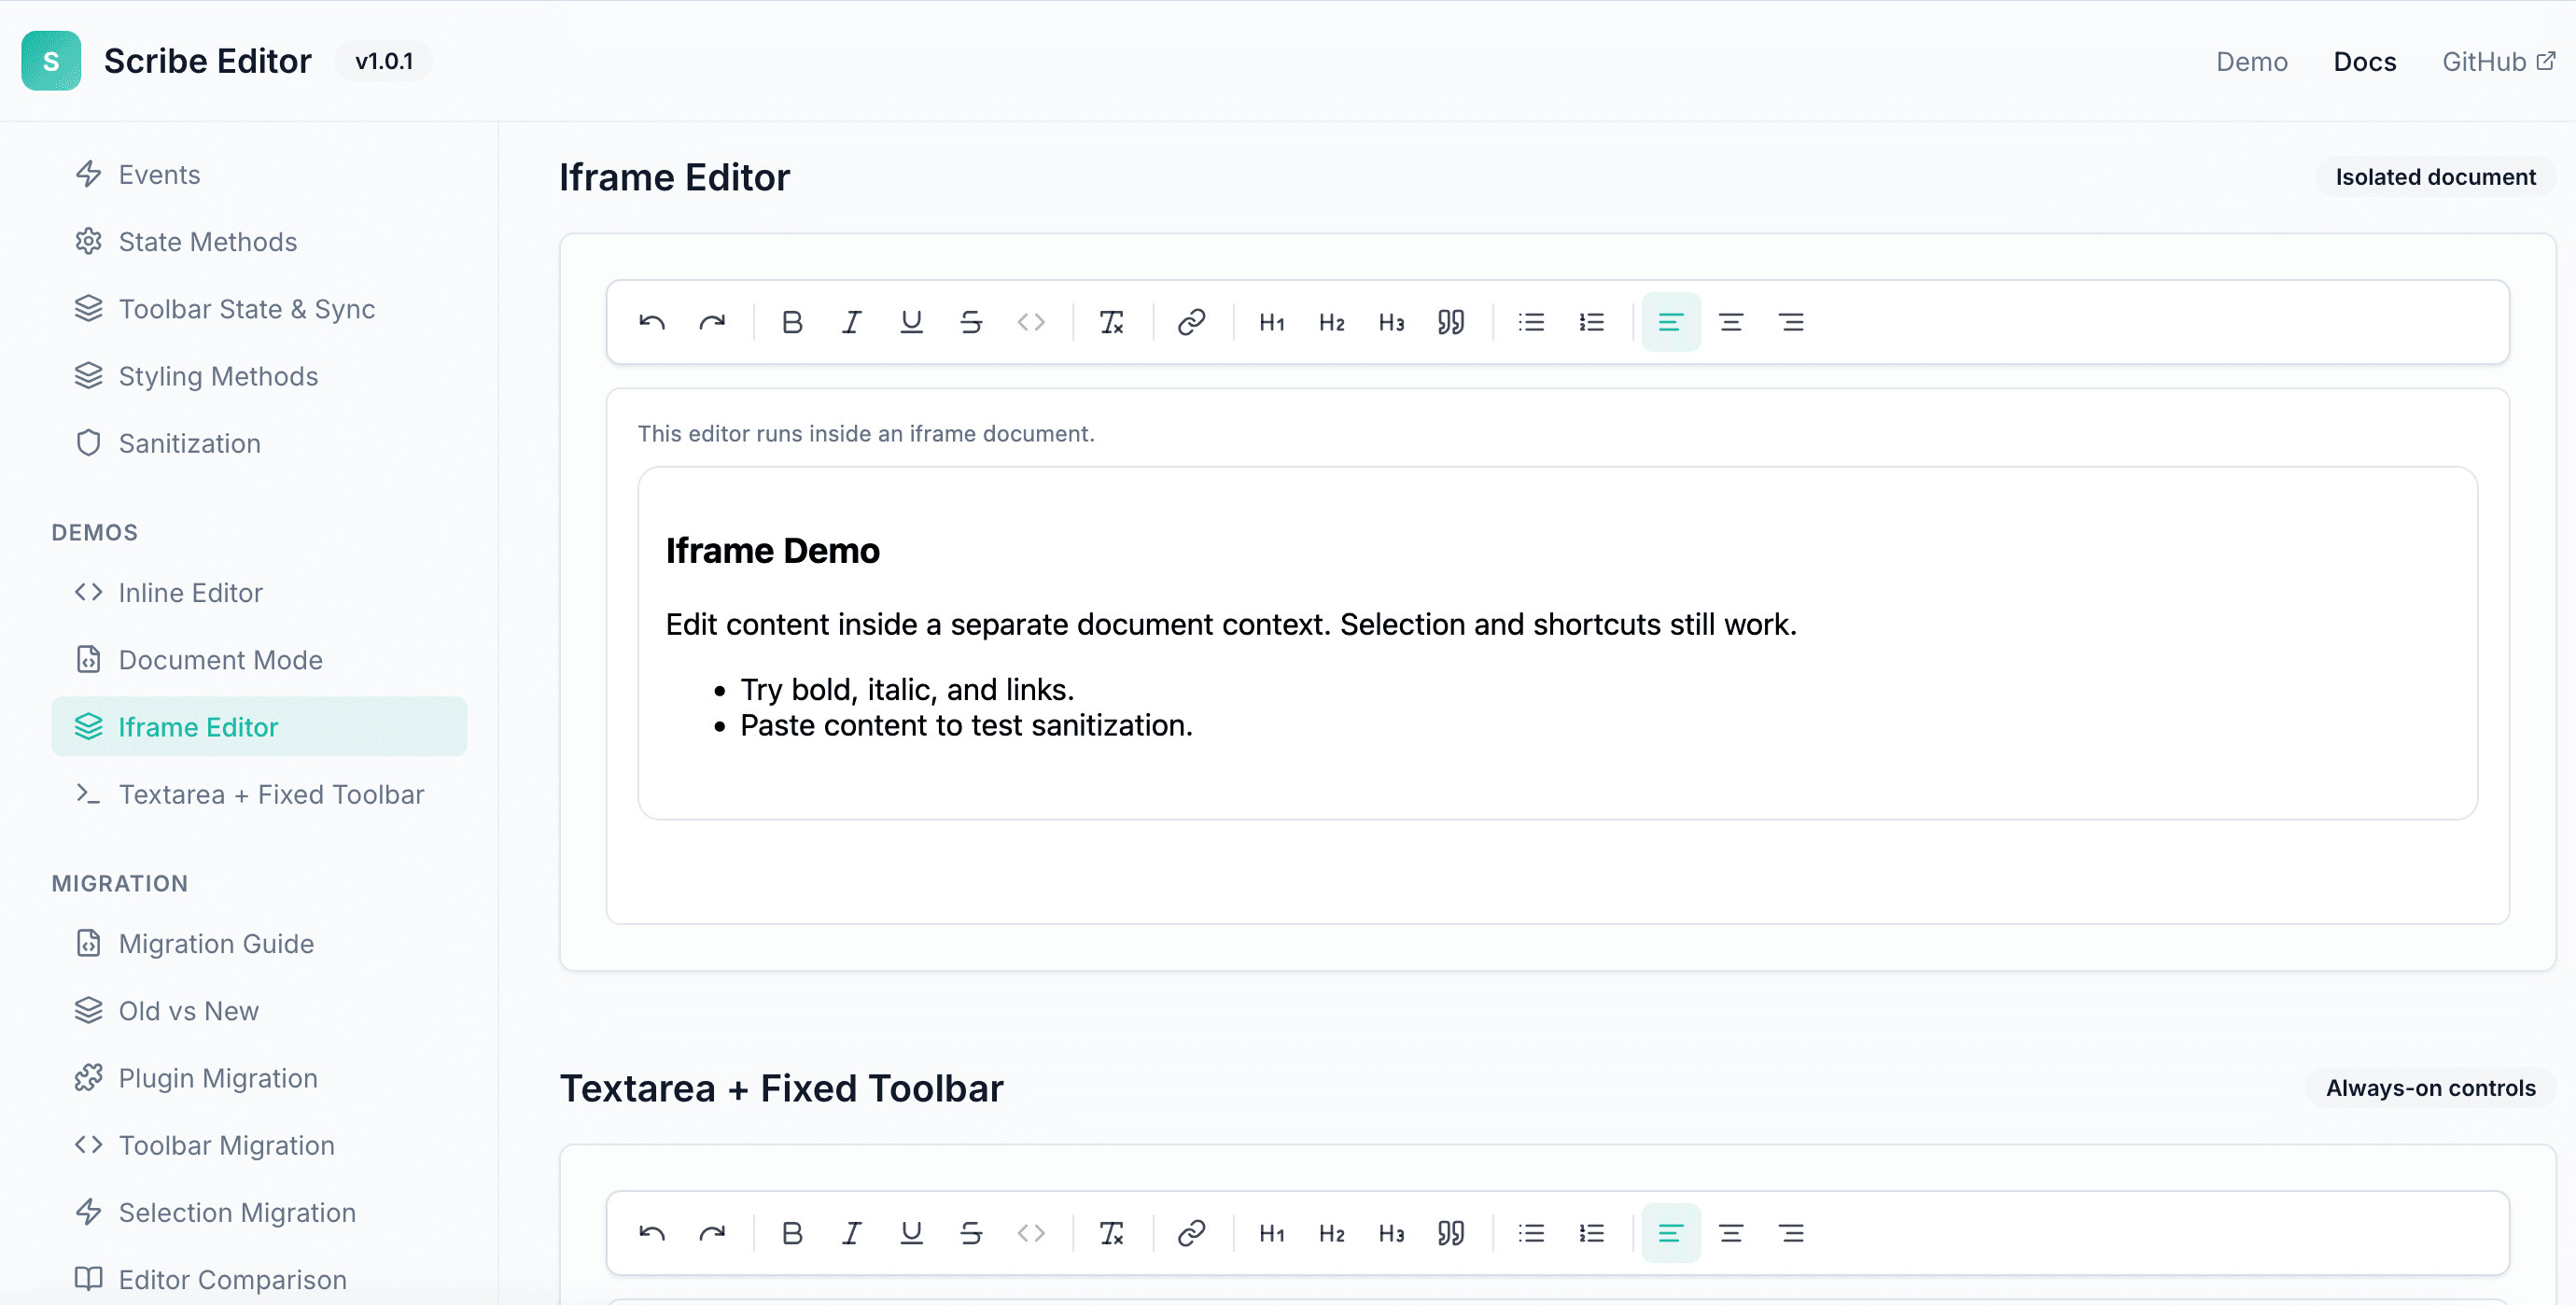Insert inline code with the code icon
2576x1305 pixels.
coord(1031,322)
